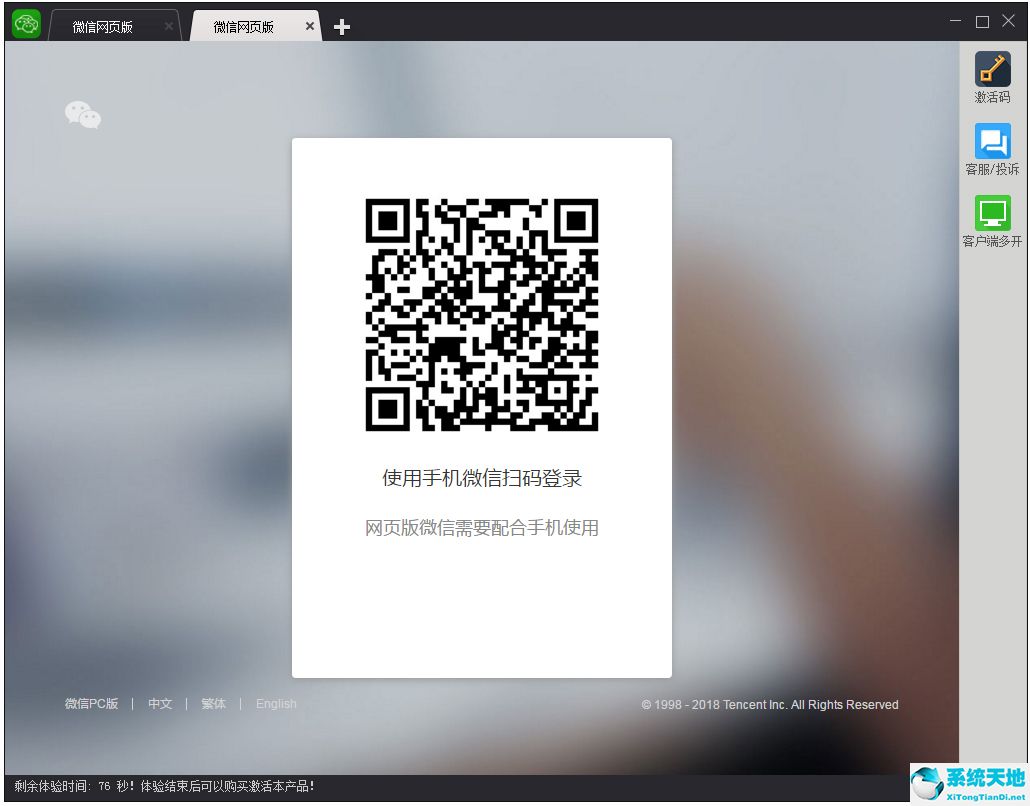This screenshot has width=1030, height=806.
Task: Click the Tencent copyright notice text
Action: click(770, 705)
